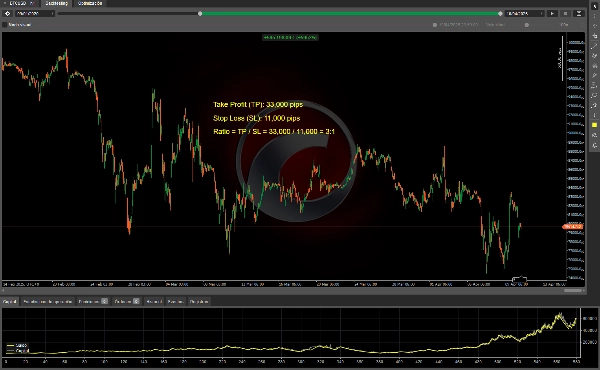Start the backtest with the play button
600x370 pixels.
552,13
